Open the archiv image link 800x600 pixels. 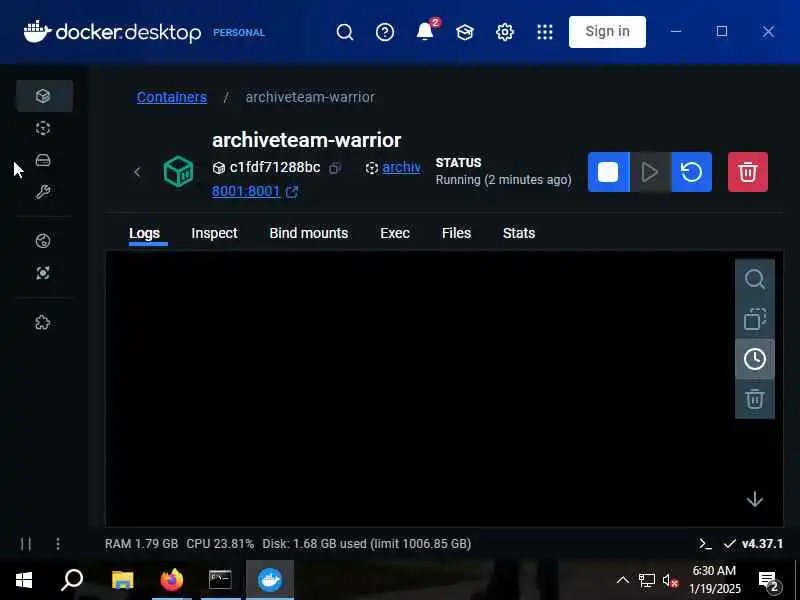pyautogui.click(x=401, y=167)
